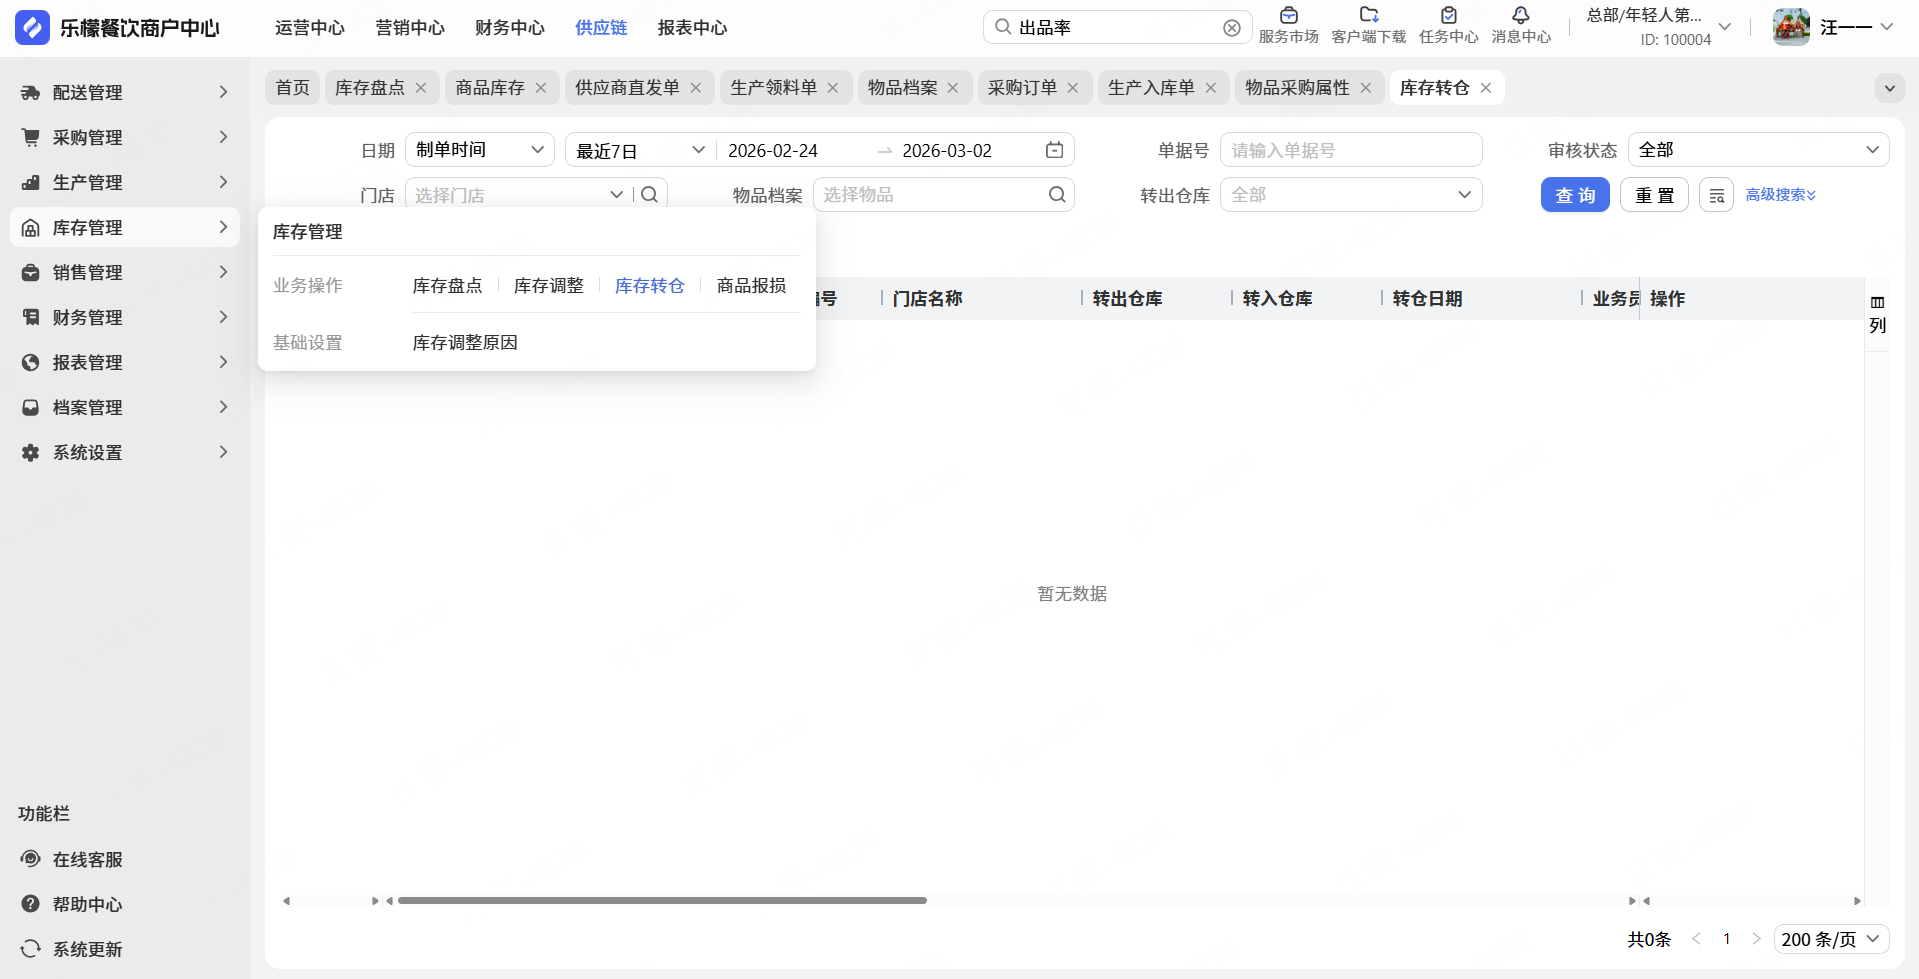Image resolution: width=1919 pixels, height=979 pixels.
Task: Click the blue 查询 button
Action: [1574, 195]
